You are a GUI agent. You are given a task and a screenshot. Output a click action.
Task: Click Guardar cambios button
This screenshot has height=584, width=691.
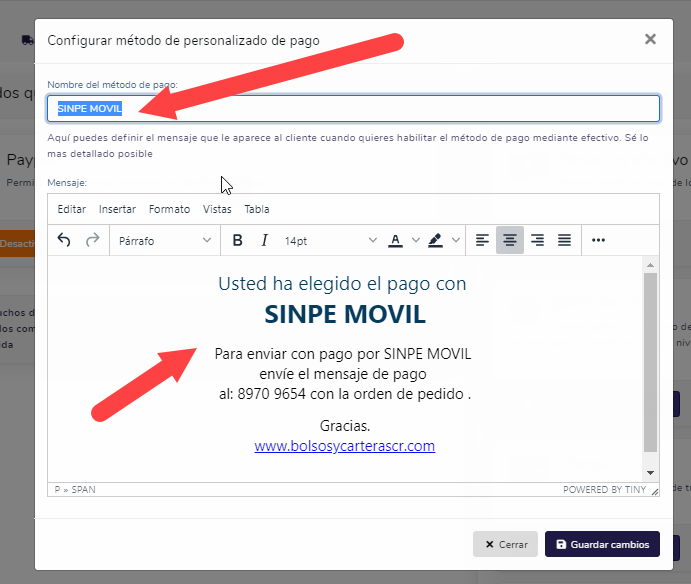point(602,544)
